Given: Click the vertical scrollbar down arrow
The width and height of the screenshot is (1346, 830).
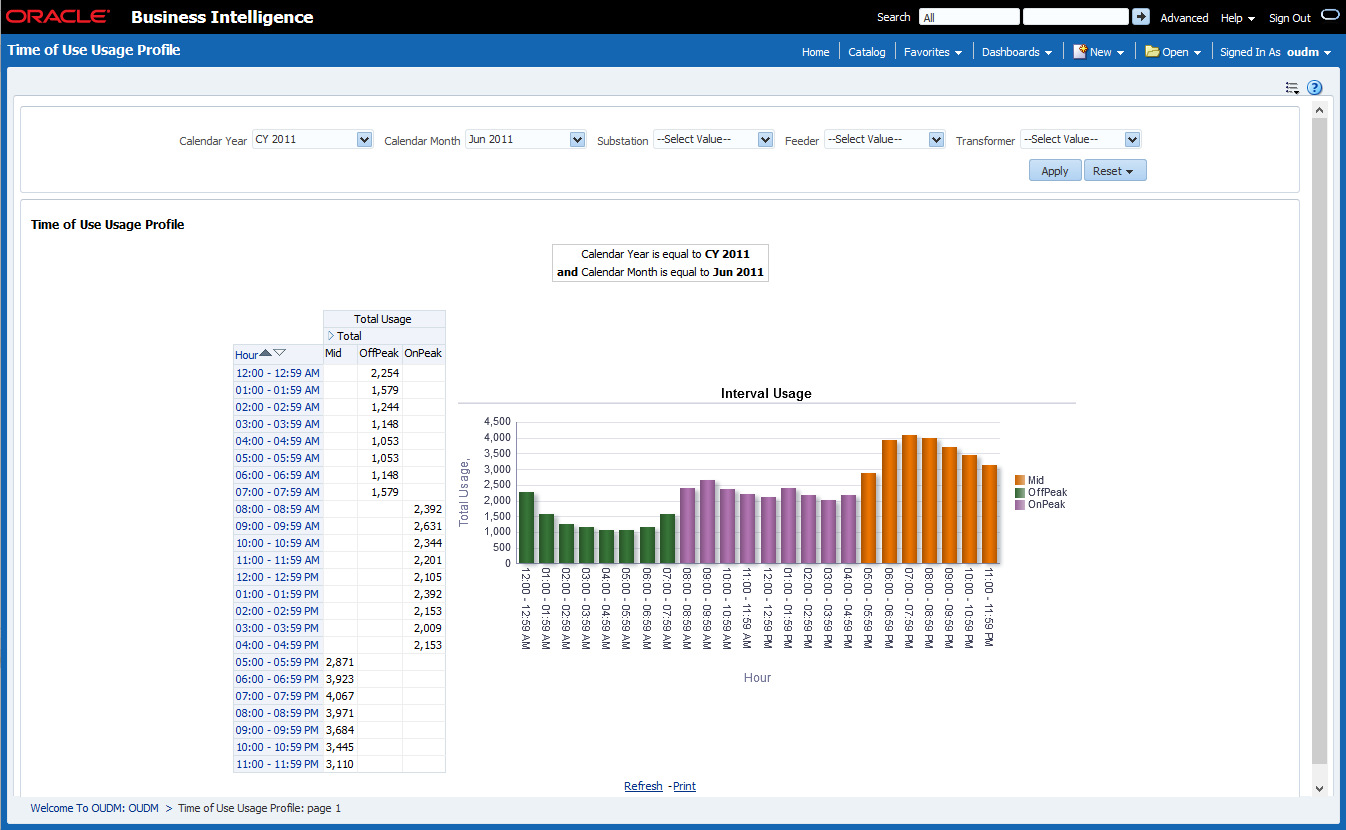Looking at the screenshot, I should coord(1319,788).
